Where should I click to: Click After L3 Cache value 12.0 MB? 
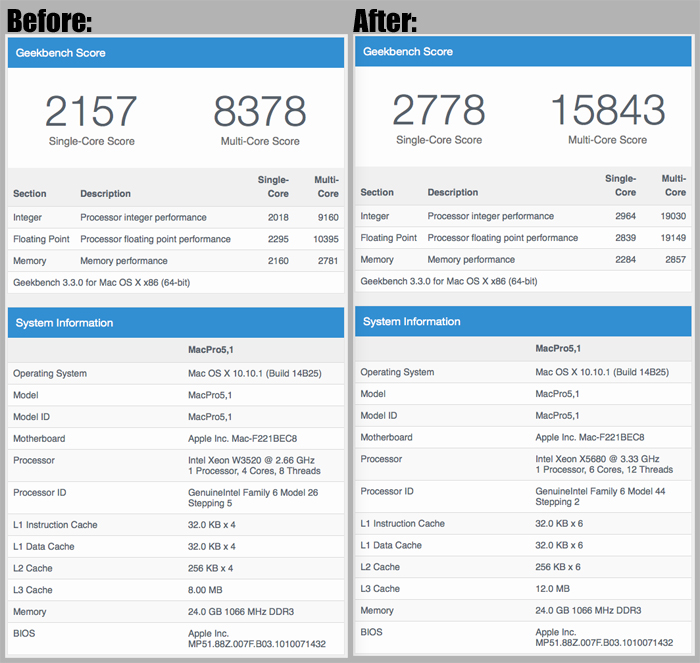coord(552,588)
